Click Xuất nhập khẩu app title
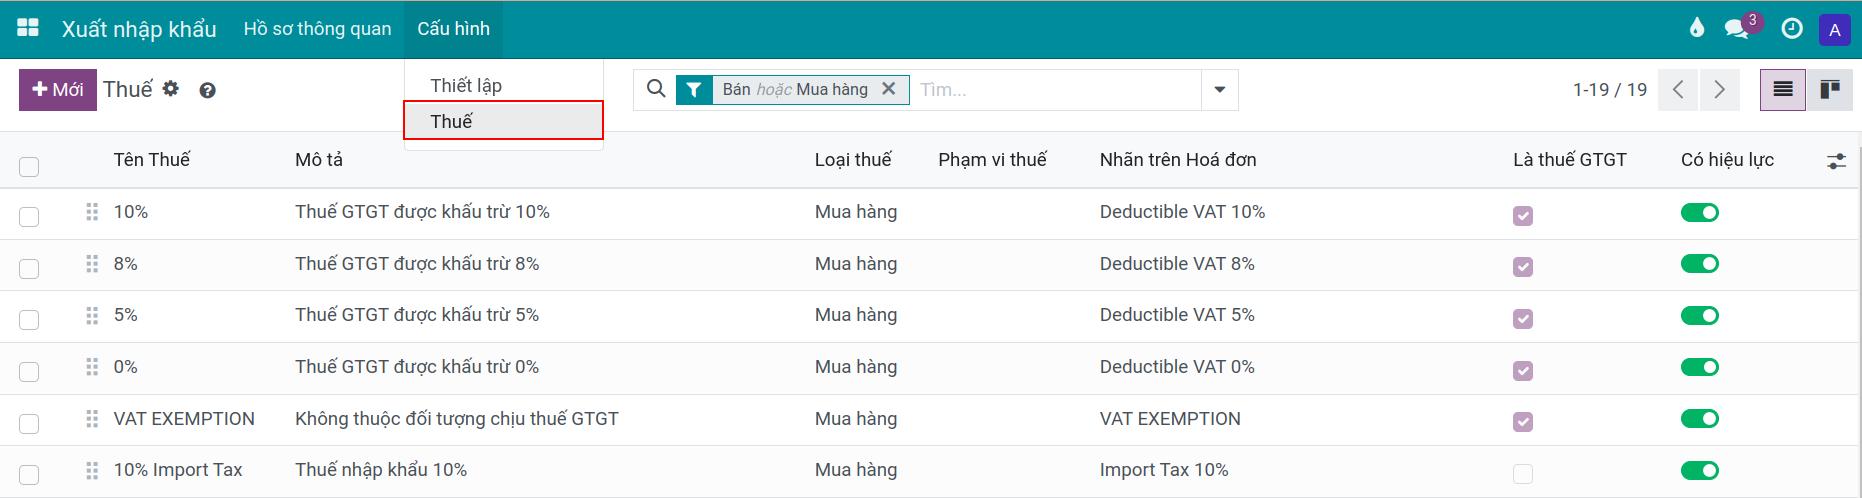1862x498 pixels. pyautogui.click(x=139, y=29)
